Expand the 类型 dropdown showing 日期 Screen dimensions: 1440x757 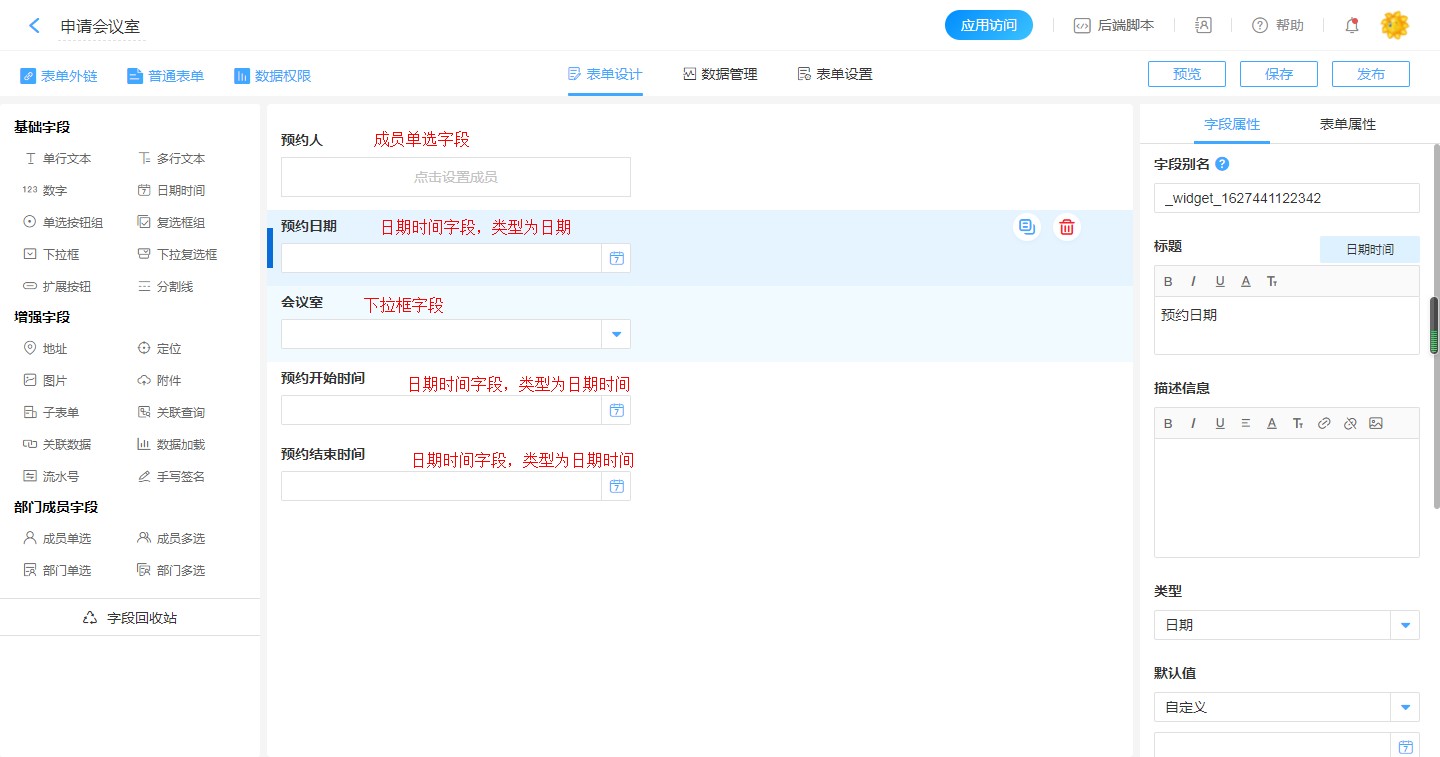point(1405,625)
